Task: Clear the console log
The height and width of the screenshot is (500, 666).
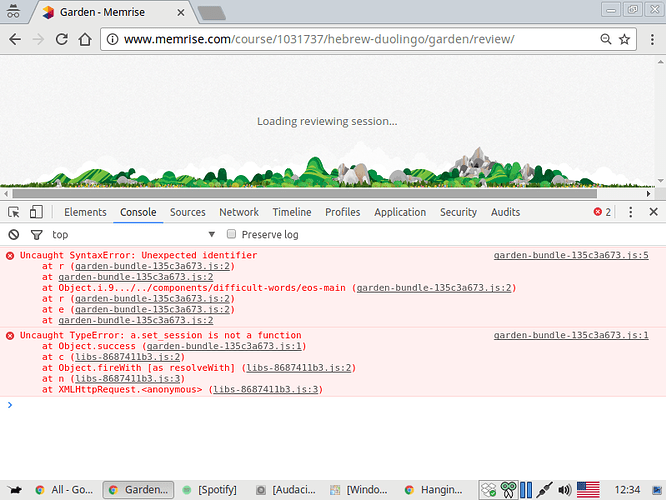Action: click(x=14, y=234)
